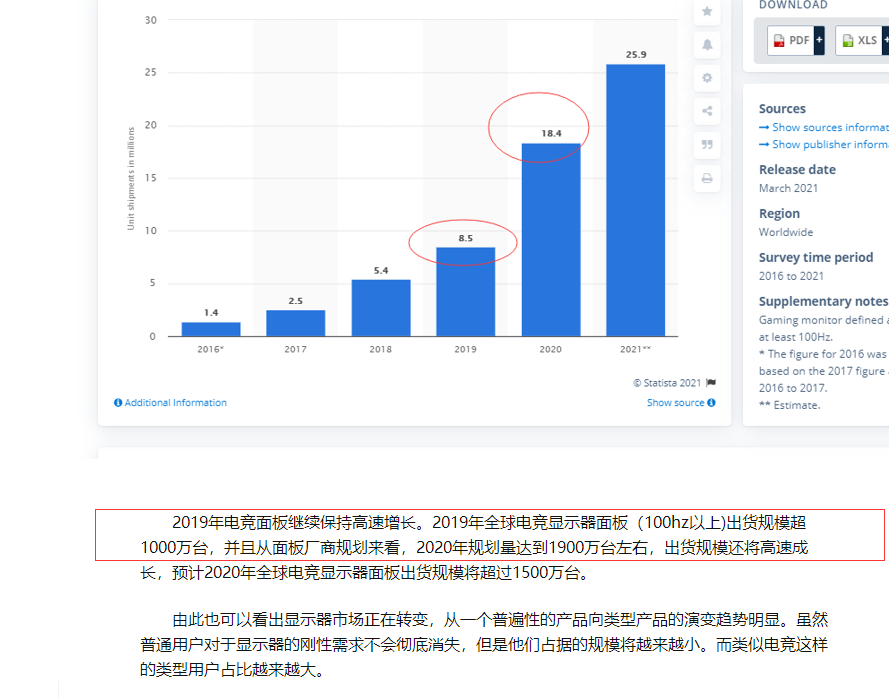Click the 2016* x-axis label
The height and width of the screenshot is (698, 889).
click(x=210, y=349)
